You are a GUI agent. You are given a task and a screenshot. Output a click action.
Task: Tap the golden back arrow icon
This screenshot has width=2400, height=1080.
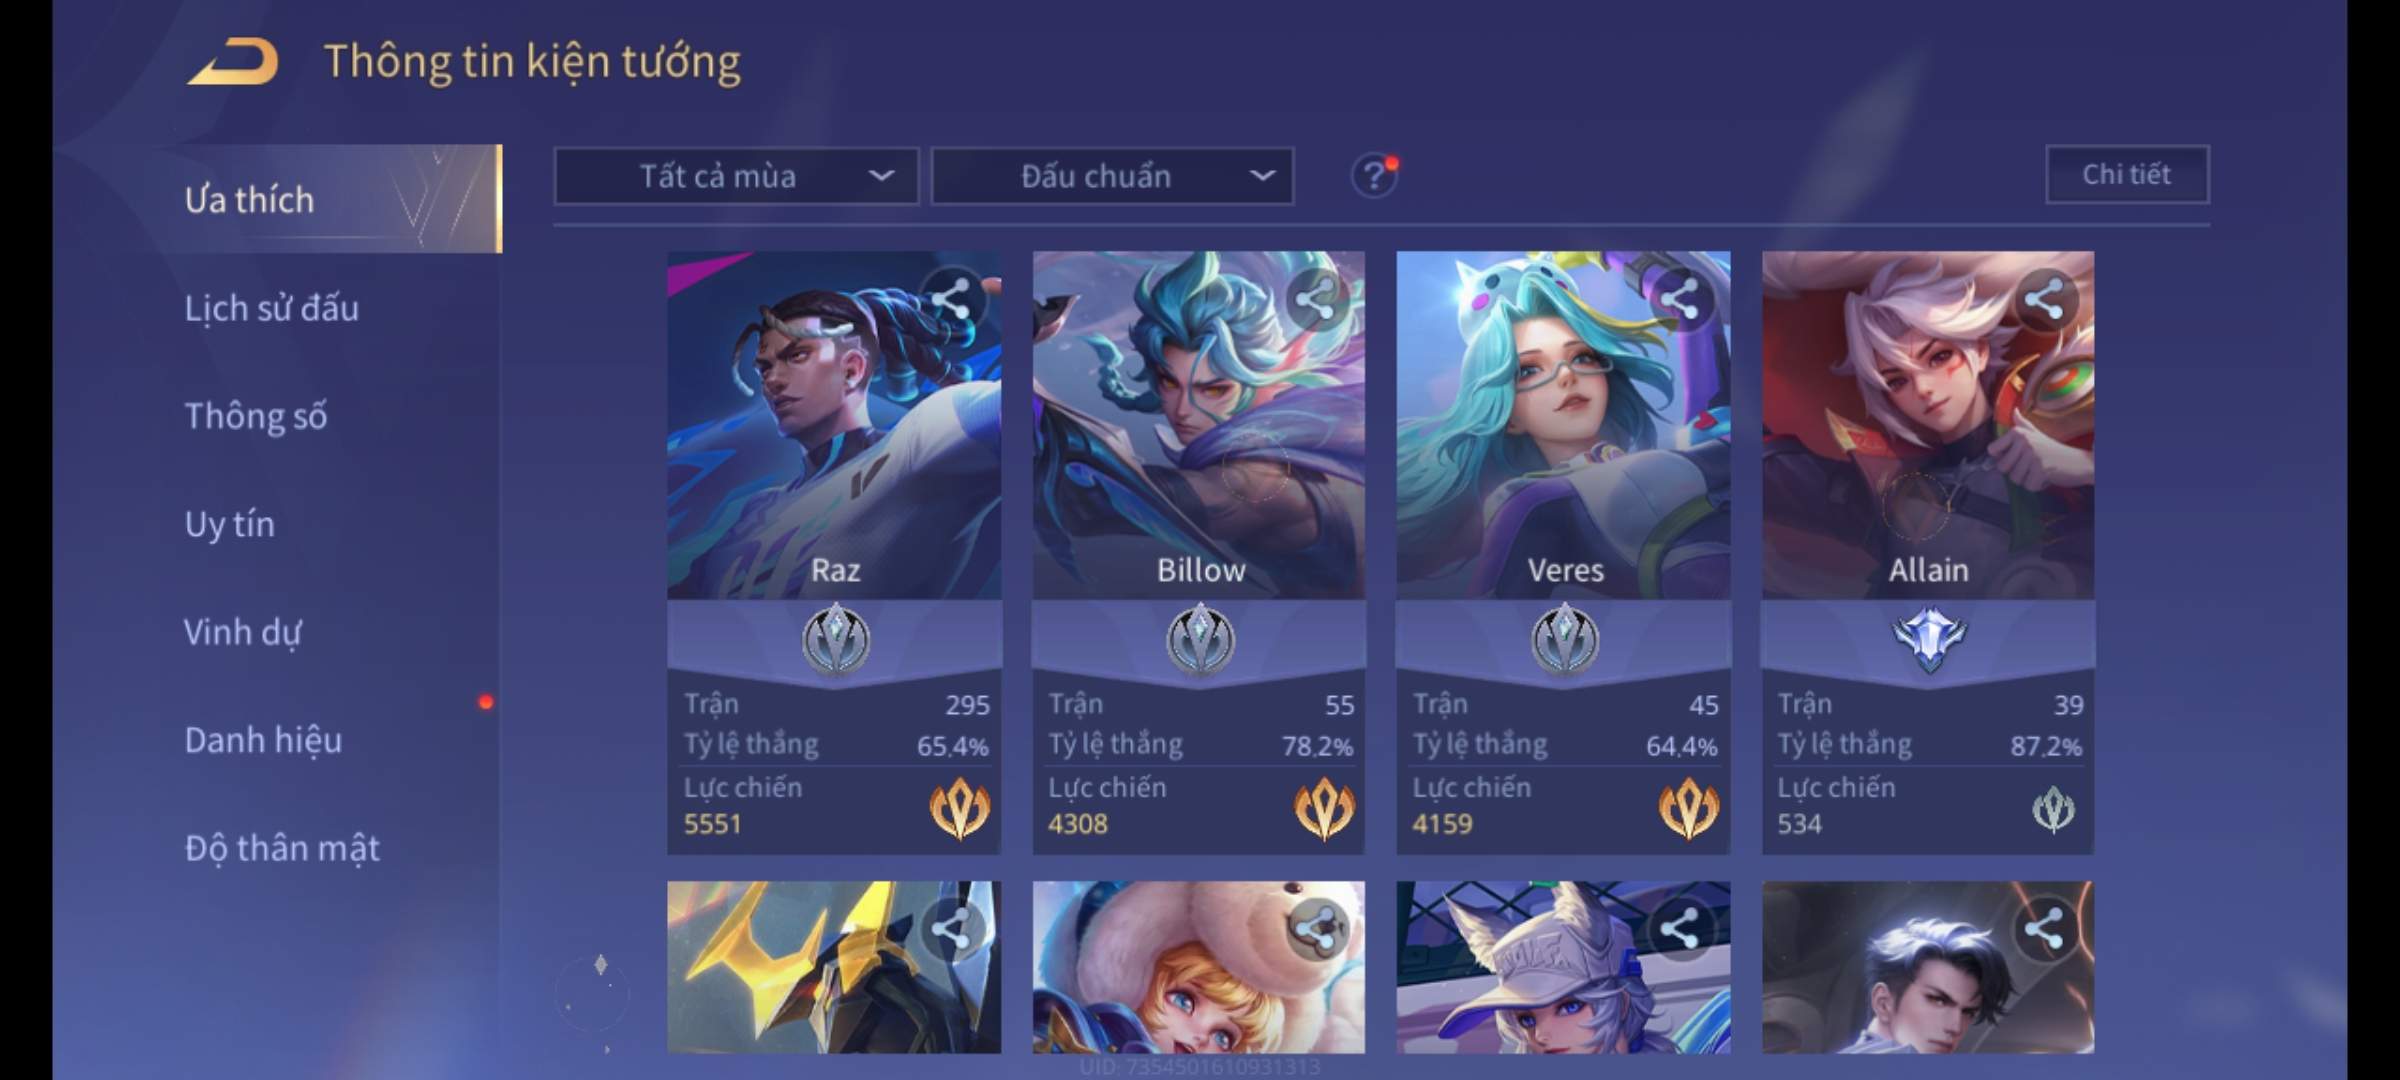(233, 61)
